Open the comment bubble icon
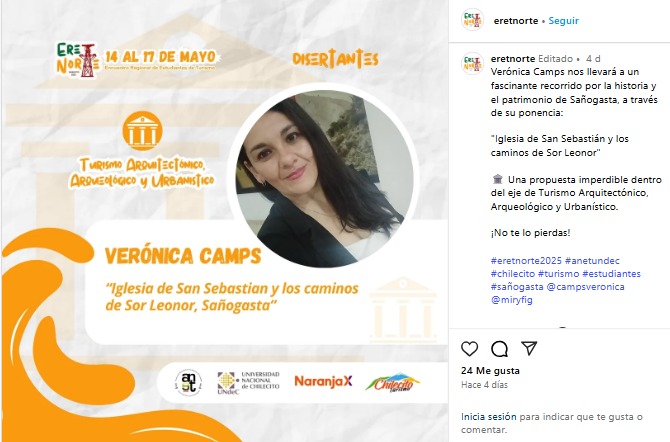The width and height of the screenshot is (670, 442). coord(500,349)
